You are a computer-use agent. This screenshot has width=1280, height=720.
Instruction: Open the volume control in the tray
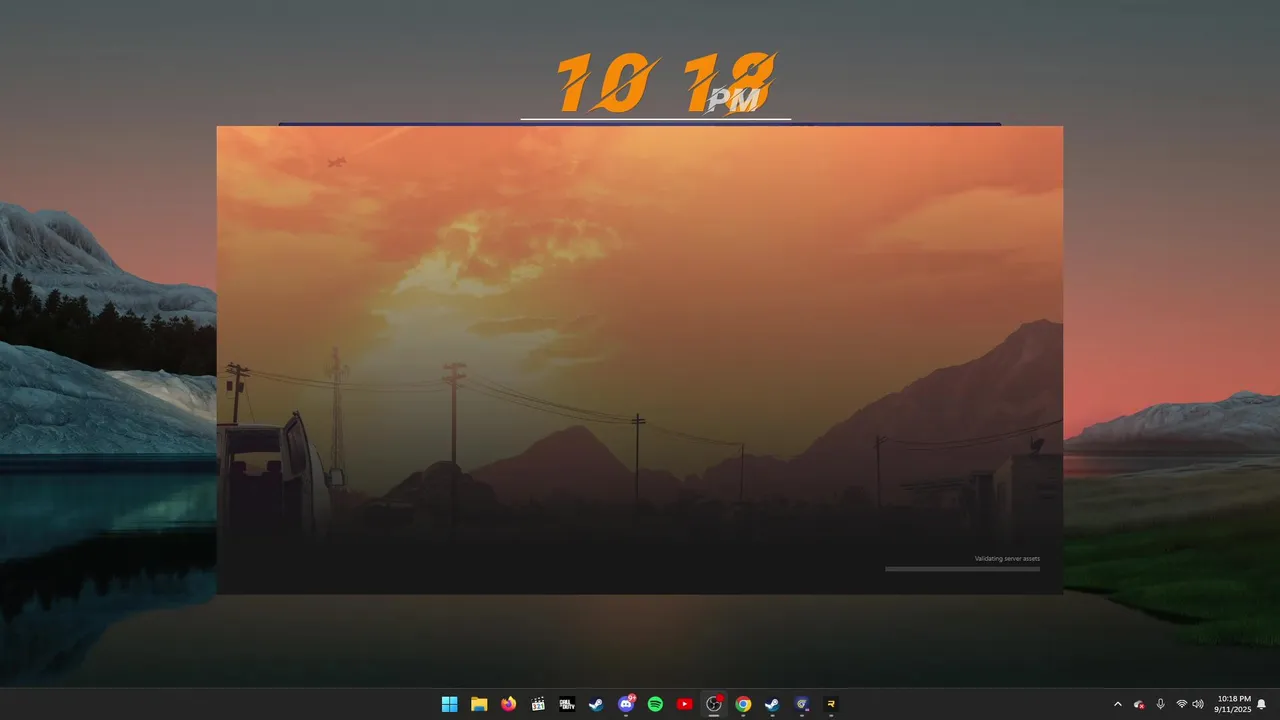[x=1198, y=704]
